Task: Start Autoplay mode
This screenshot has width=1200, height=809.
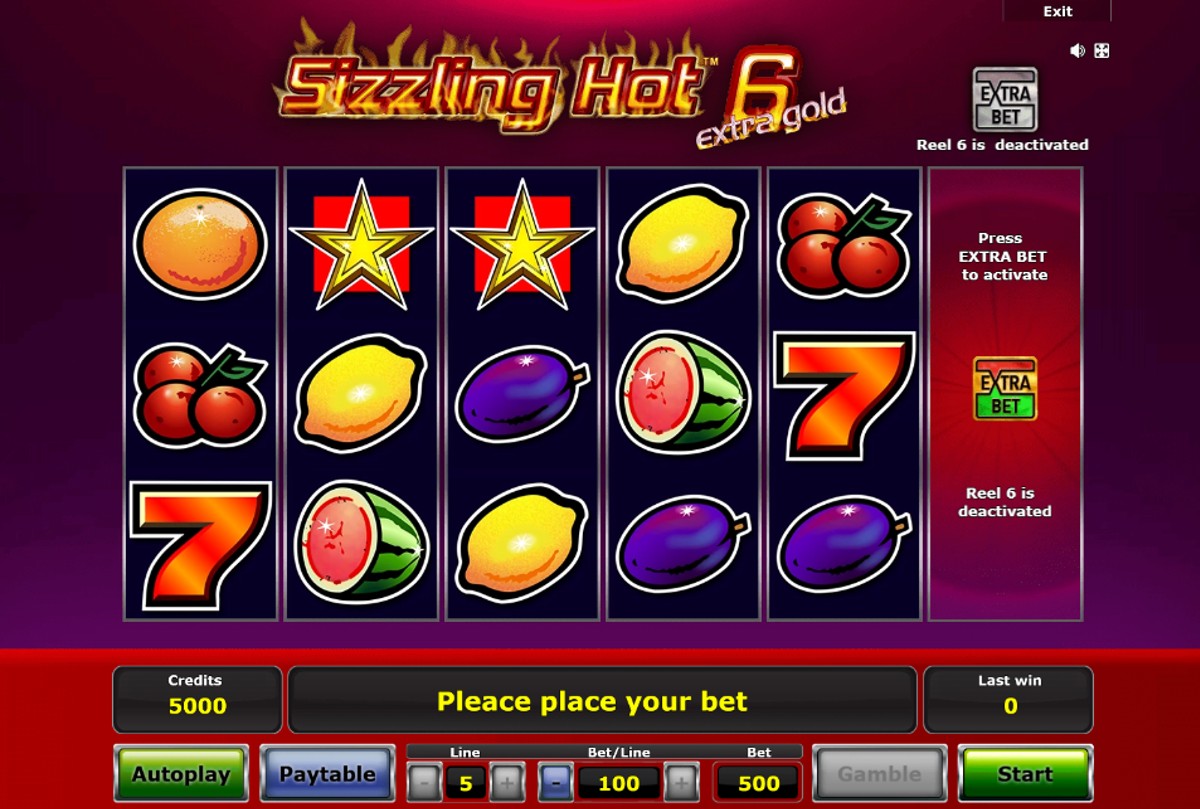Action: point(181,774)
